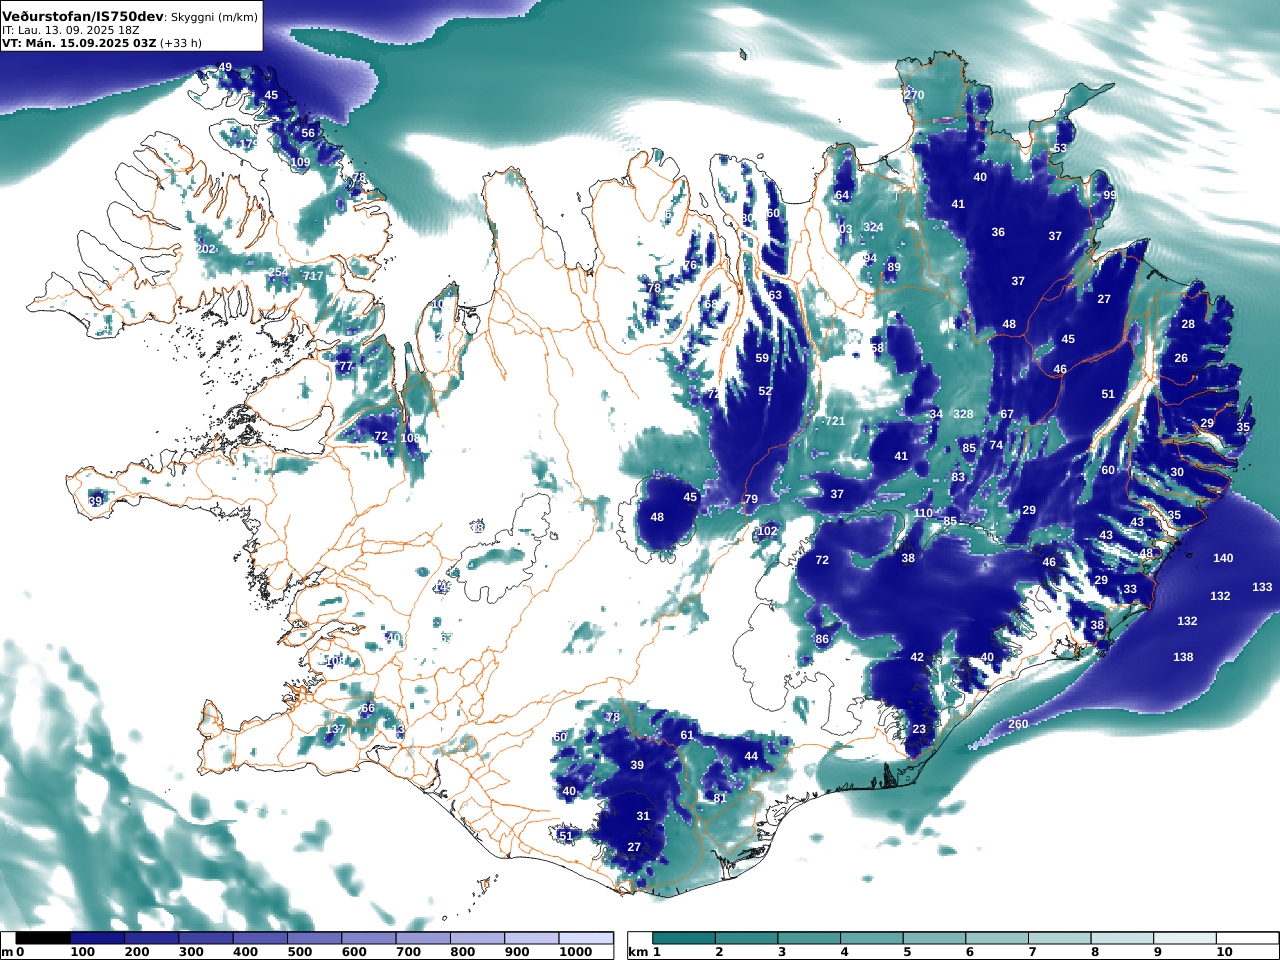Click the VT: Mán. 15.09.2025 03Z valid time

click(79, 43)
